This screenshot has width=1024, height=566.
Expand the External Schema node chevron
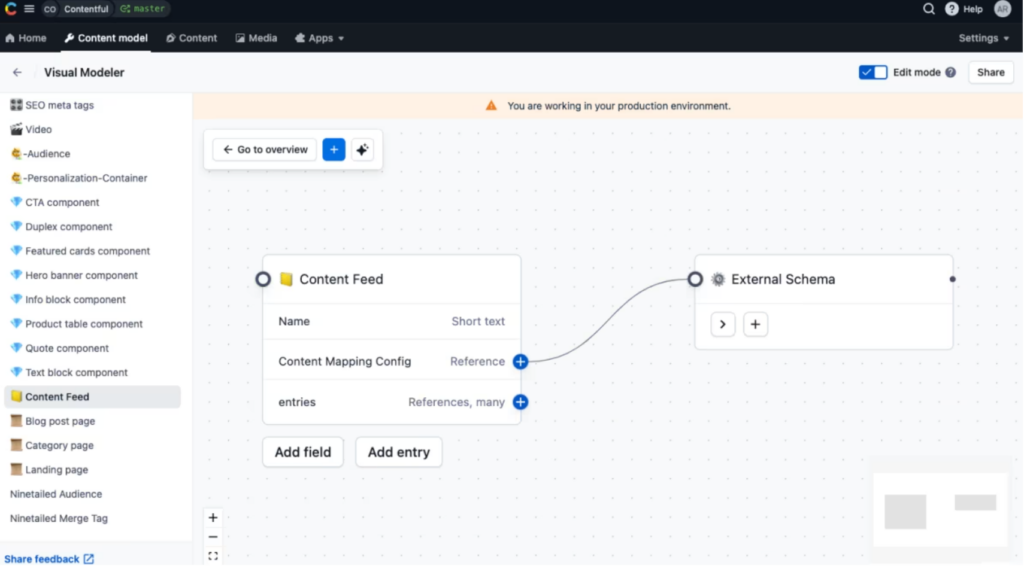pyautogui.click(x=723, y=324)
